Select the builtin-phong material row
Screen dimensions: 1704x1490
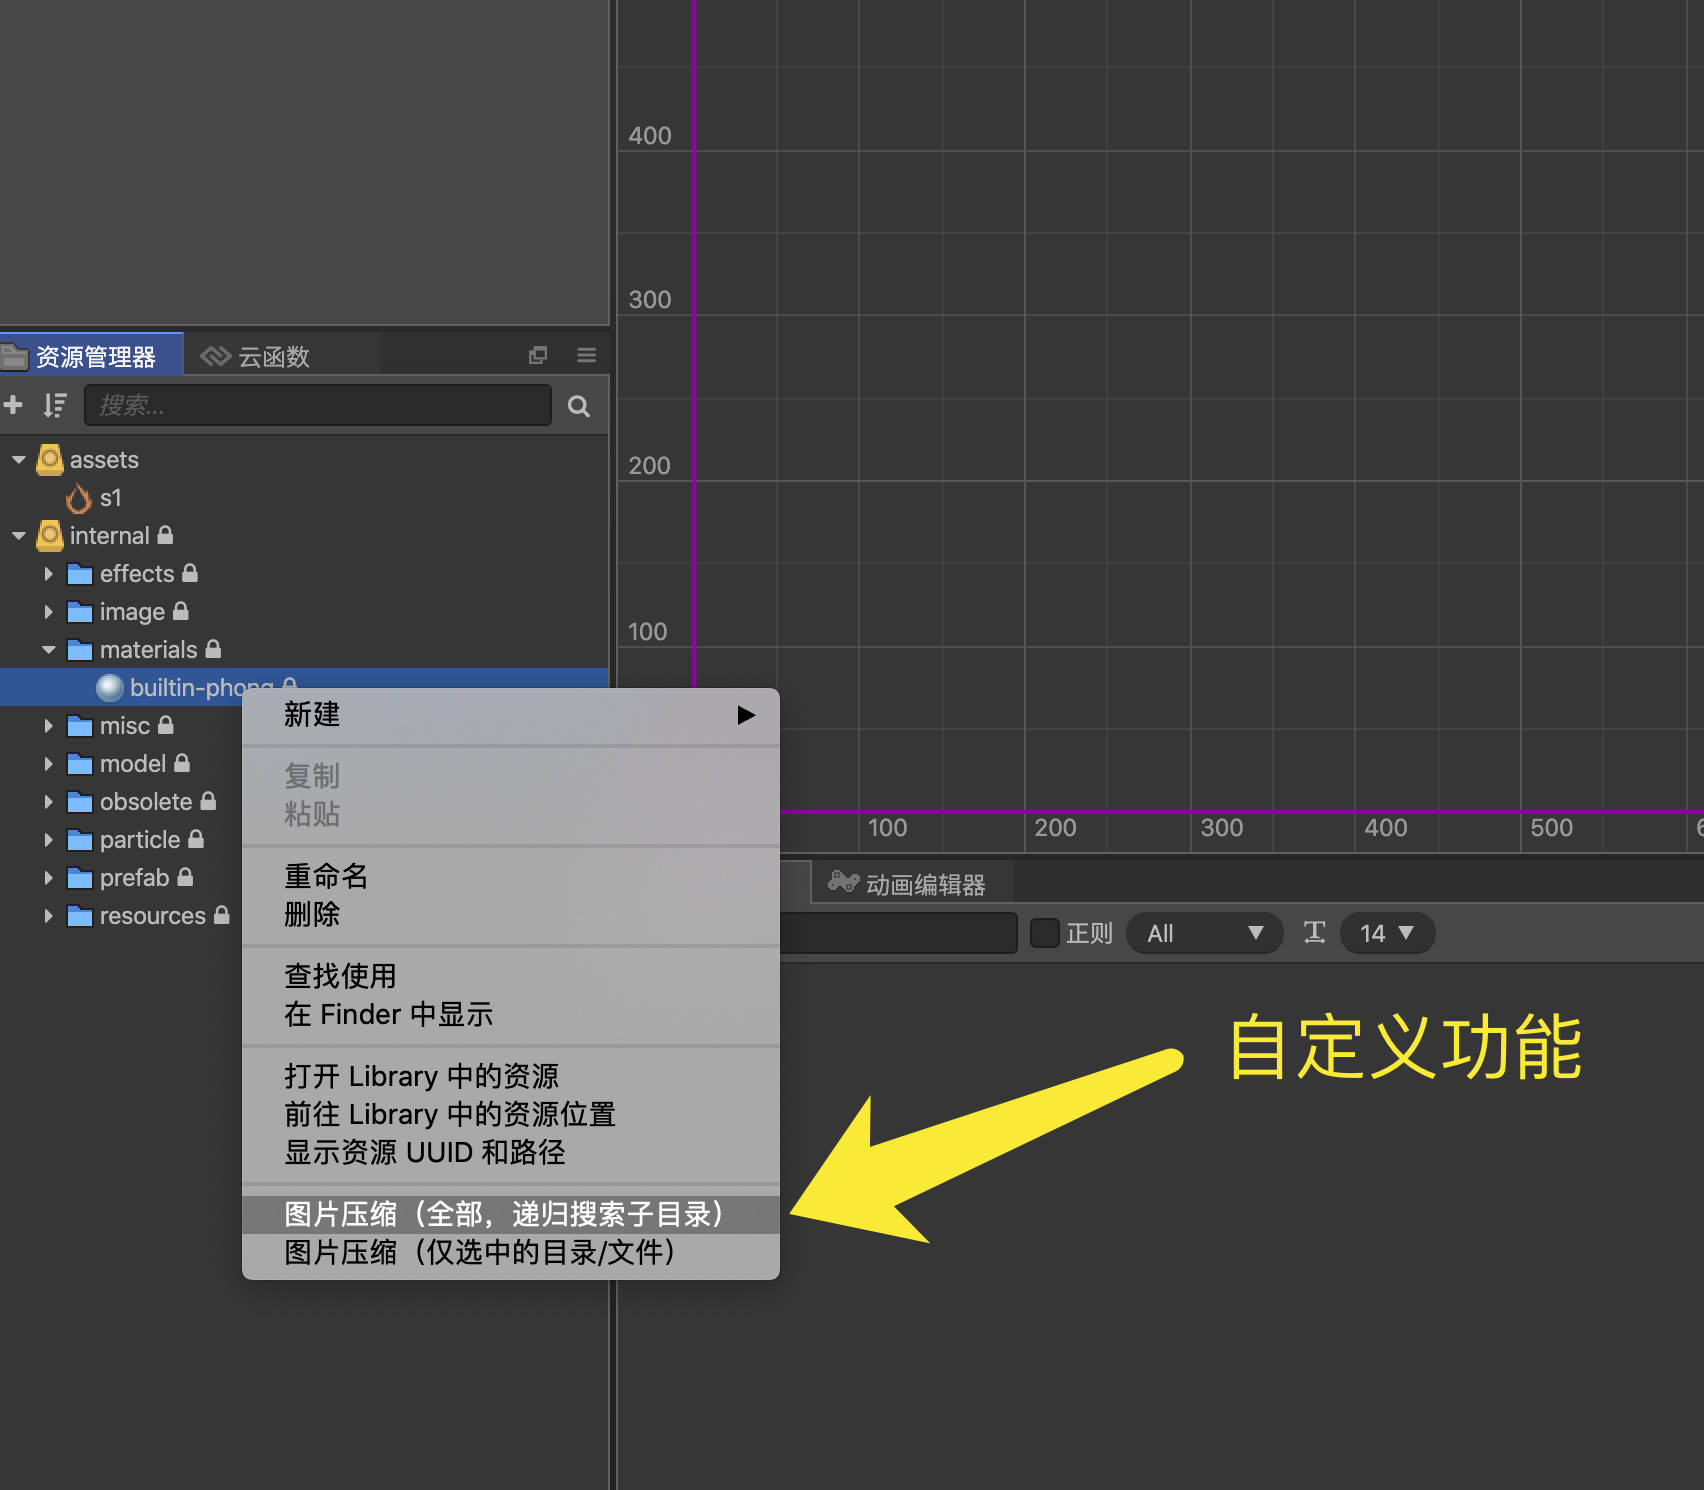(x=304, y=688)
